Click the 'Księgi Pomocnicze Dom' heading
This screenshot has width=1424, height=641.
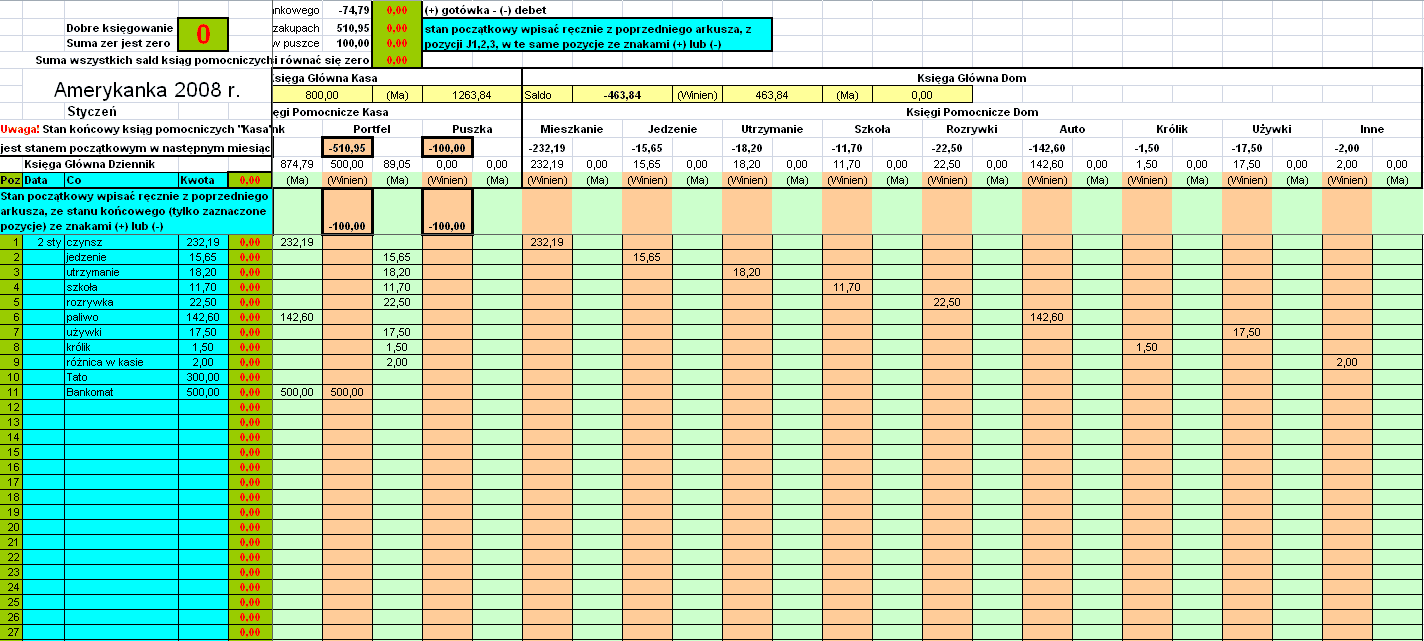coord(971,112)
